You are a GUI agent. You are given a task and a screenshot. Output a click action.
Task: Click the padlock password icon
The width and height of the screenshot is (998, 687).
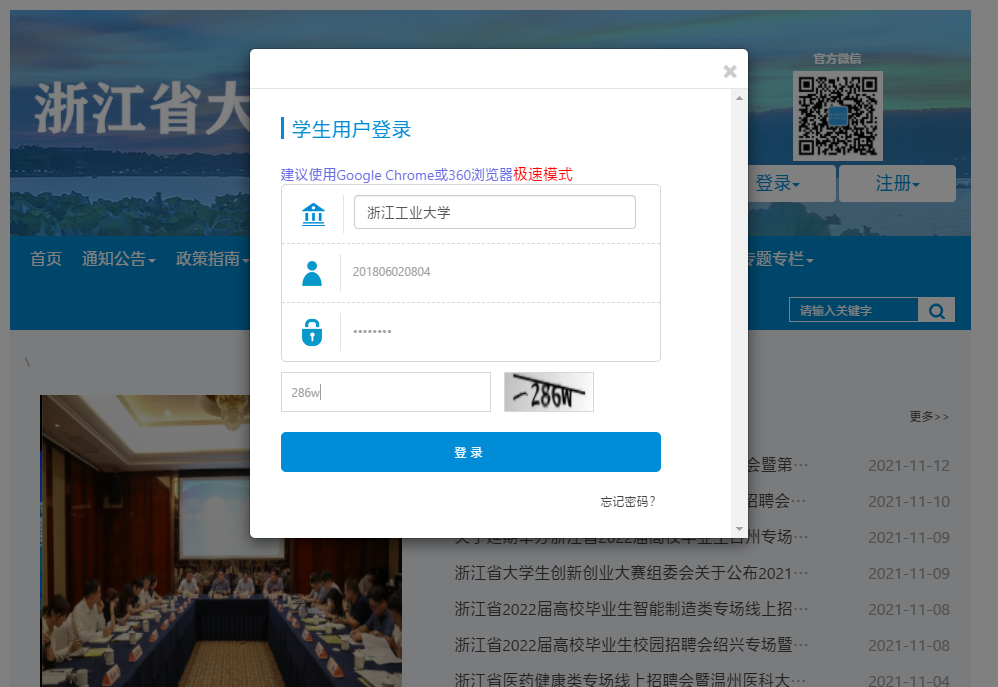click(312, 332)
